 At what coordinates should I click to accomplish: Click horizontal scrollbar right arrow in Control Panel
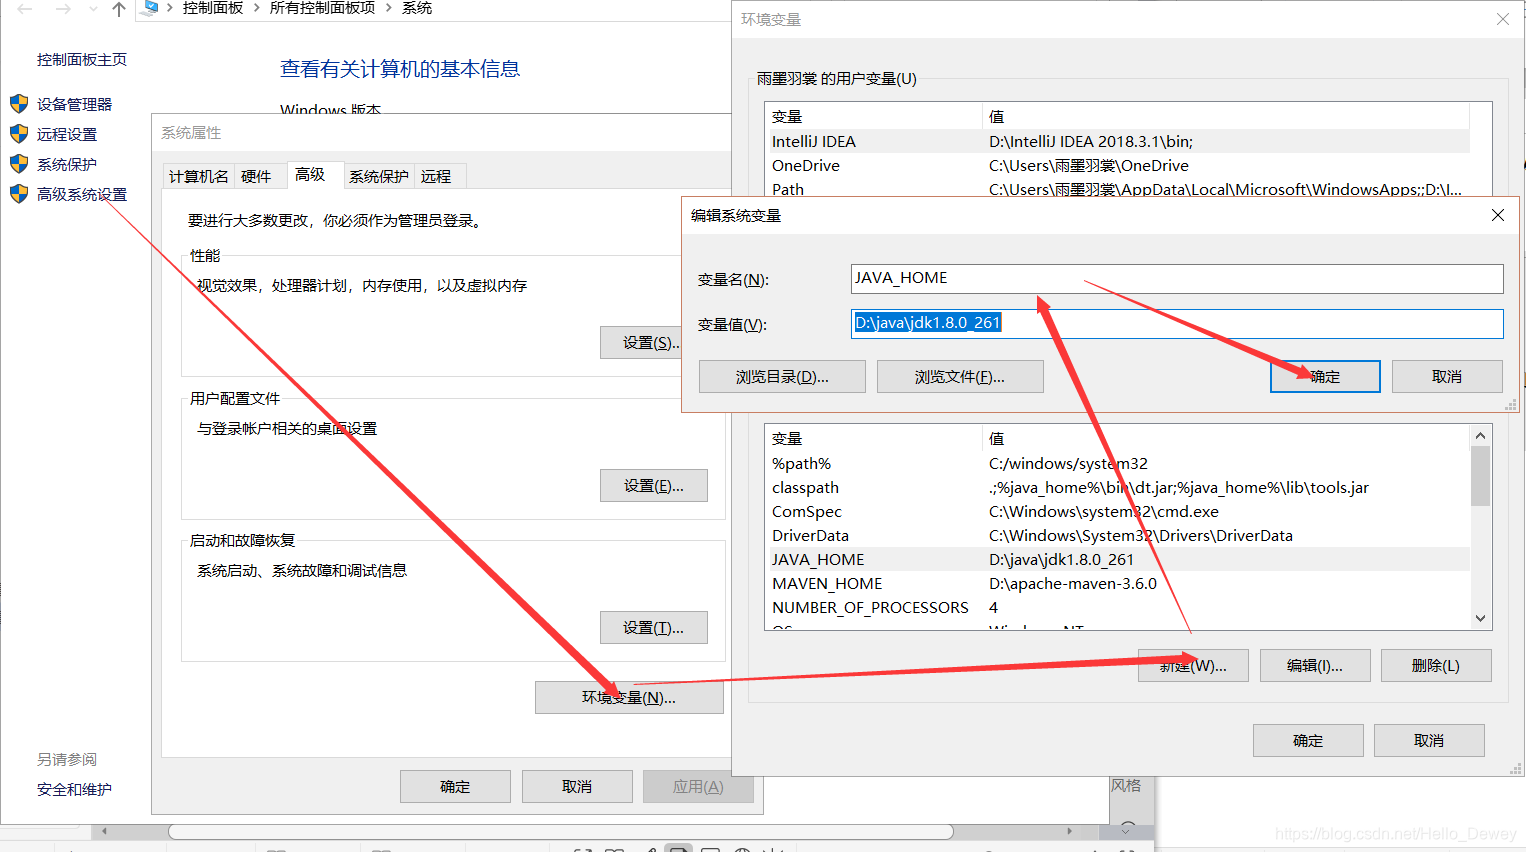click(1069, 831)
